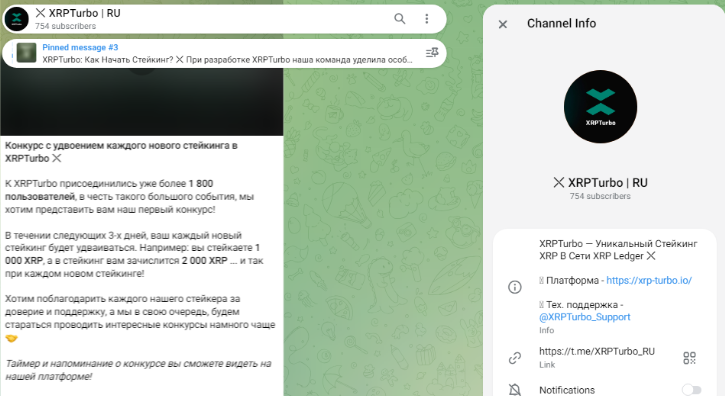This screenshot has height=396, width=725.
Task: Click the 754 subscribers text in chat header
Action: pyautogui.click(x=65, y=26)
